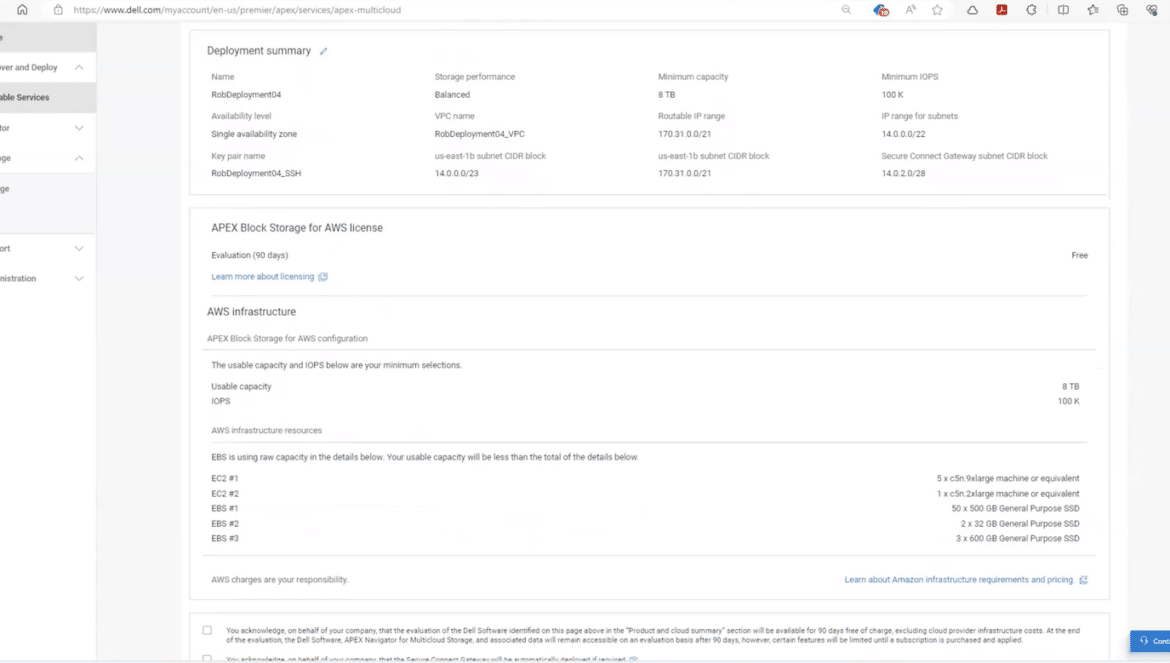
Task: Click the Evaluation (90 days) license text
Action: pyautogui.click(x=249, y=255)
